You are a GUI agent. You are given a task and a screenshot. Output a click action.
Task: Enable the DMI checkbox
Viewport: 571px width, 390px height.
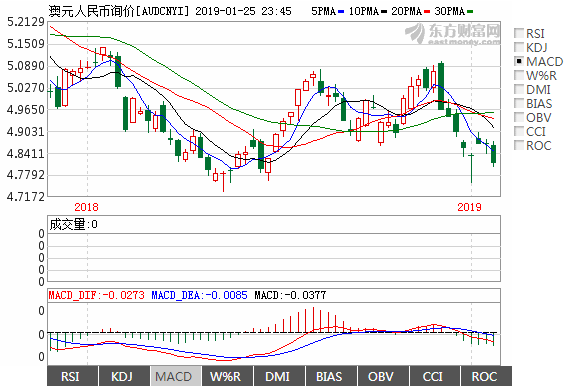coord(519,89)
